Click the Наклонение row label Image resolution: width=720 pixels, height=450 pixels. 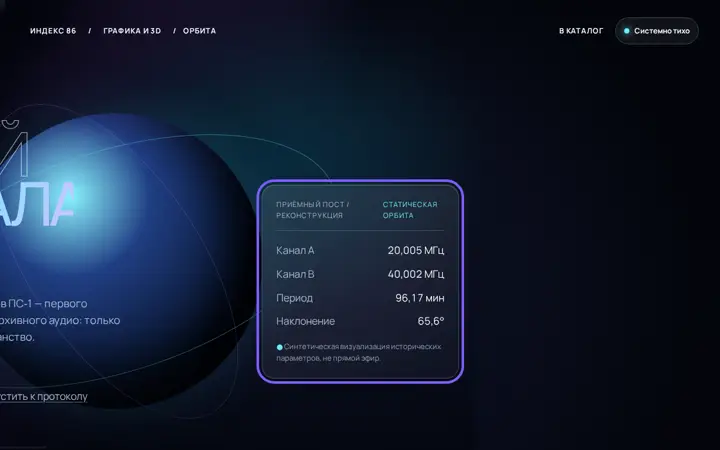pyautogui.click(x=305, y=321)
